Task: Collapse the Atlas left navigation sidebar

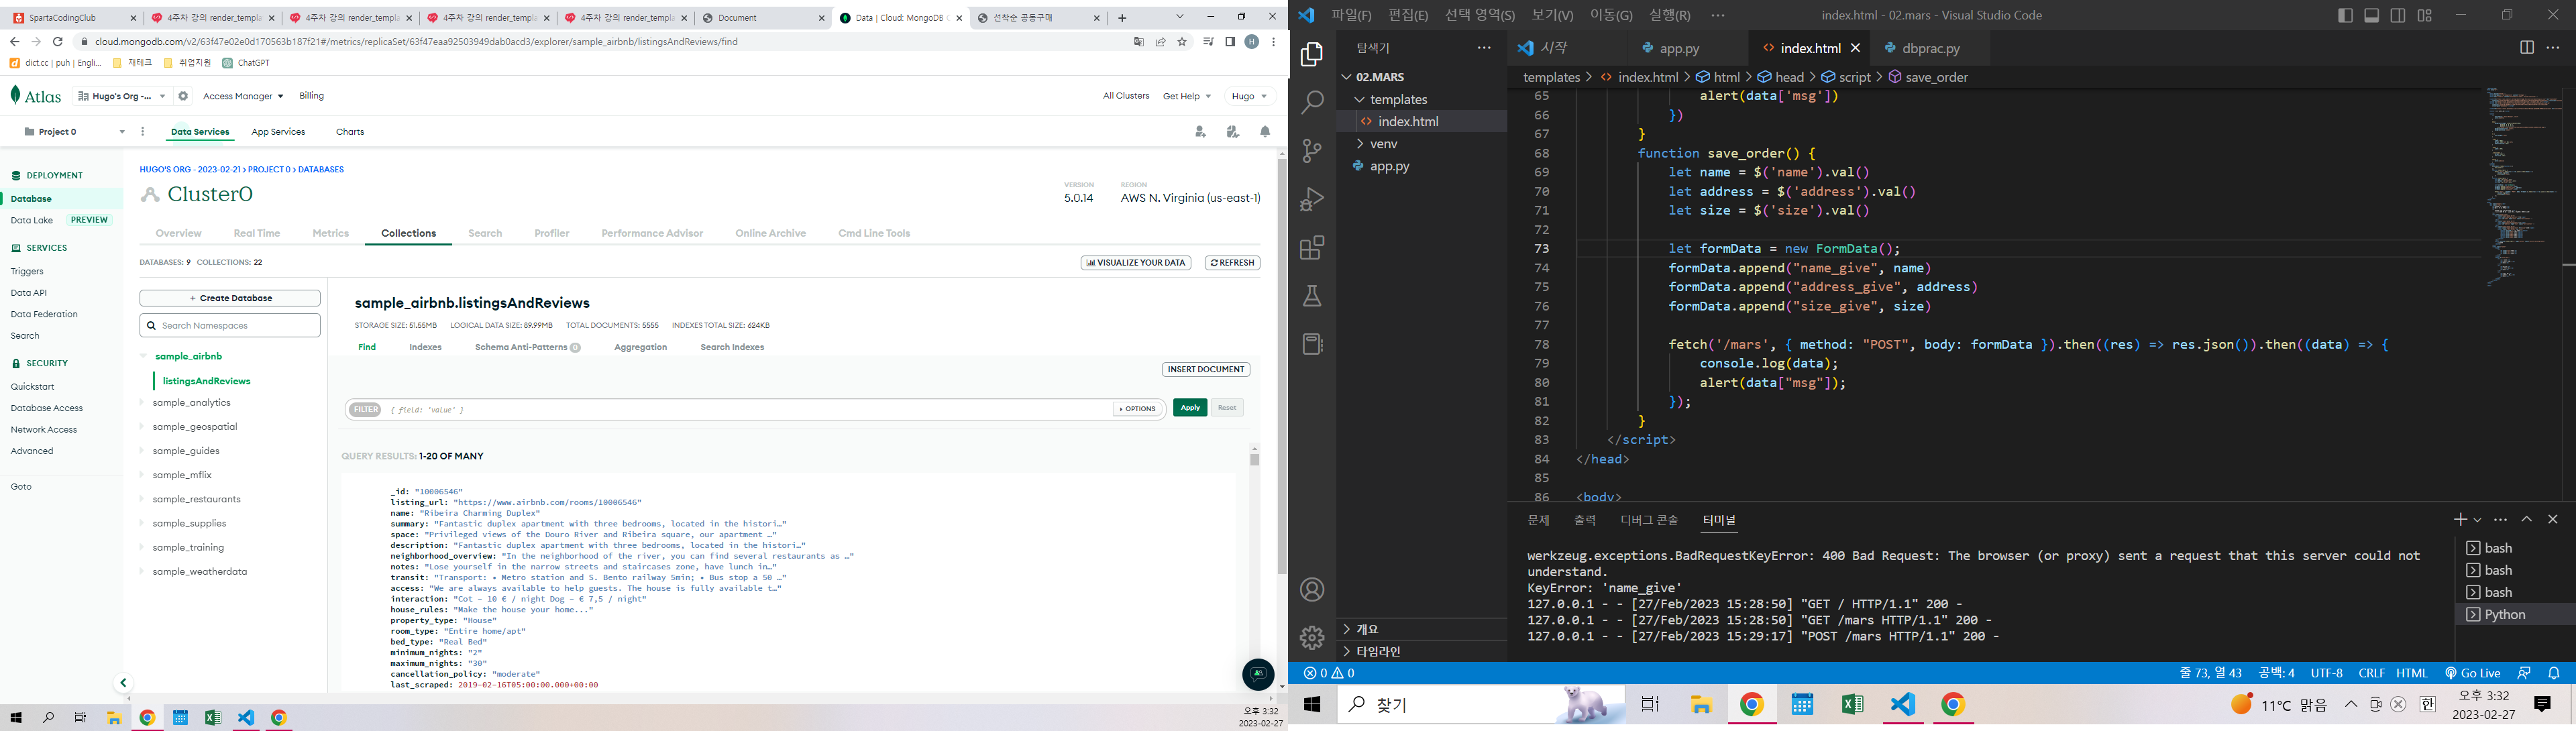Action: (123, 683)
